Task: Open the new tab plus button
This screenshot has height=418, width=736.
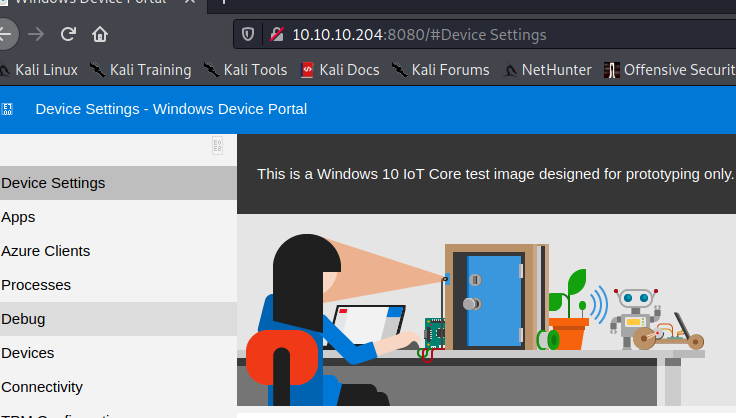Action: pos(225,3)
